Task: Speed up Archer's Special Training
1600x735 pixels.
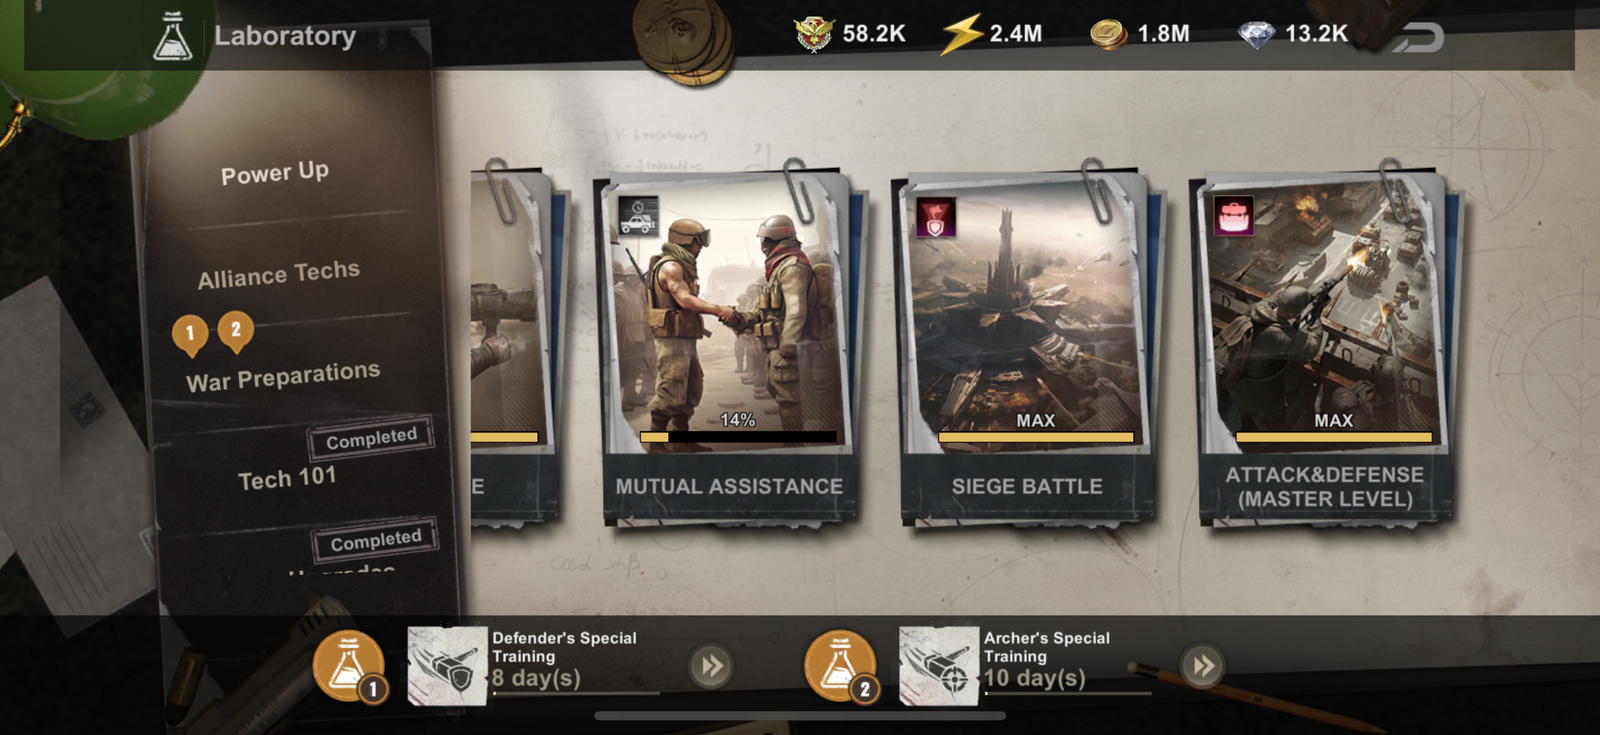Action: 1202,666
